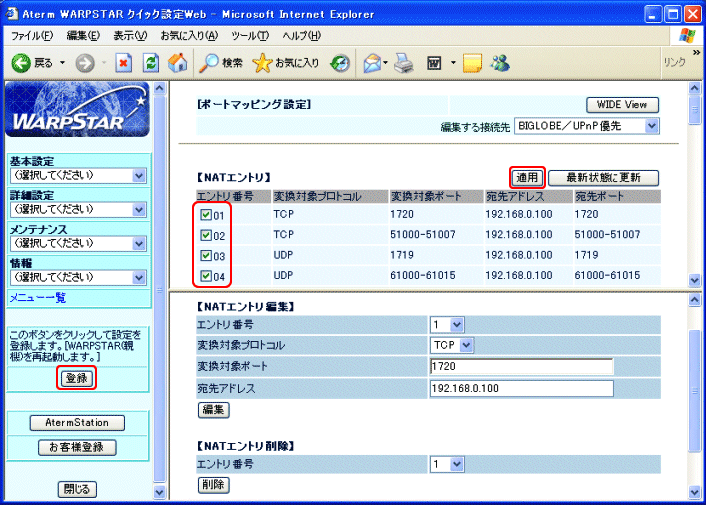Viewport: 706px width, 505px height.
Task: Click the Print icon in toolbar
Action: pyautogui.click(x=403, y=62)
